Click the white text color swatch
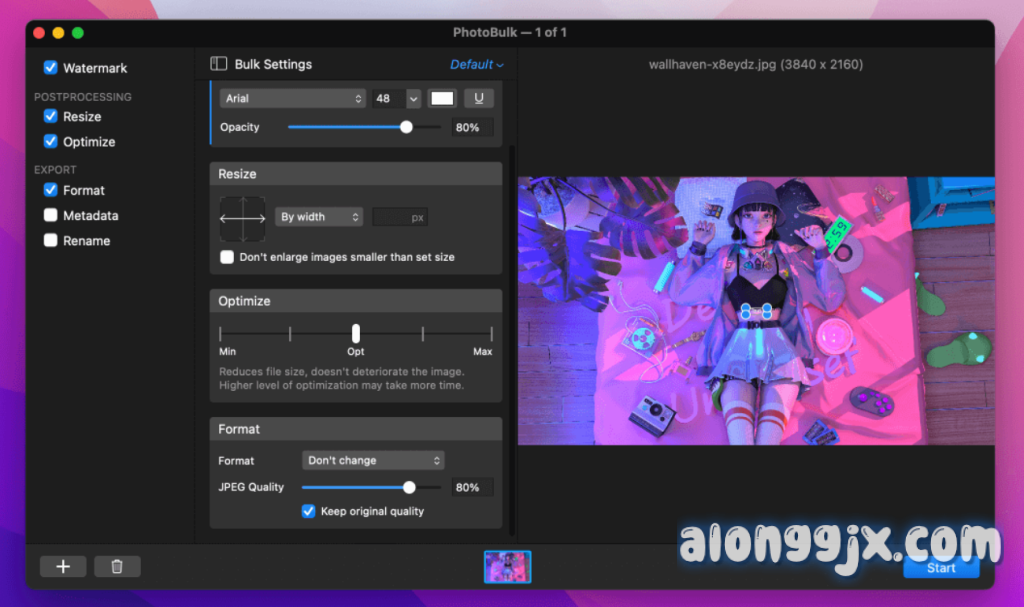 (x=442, y=98)
